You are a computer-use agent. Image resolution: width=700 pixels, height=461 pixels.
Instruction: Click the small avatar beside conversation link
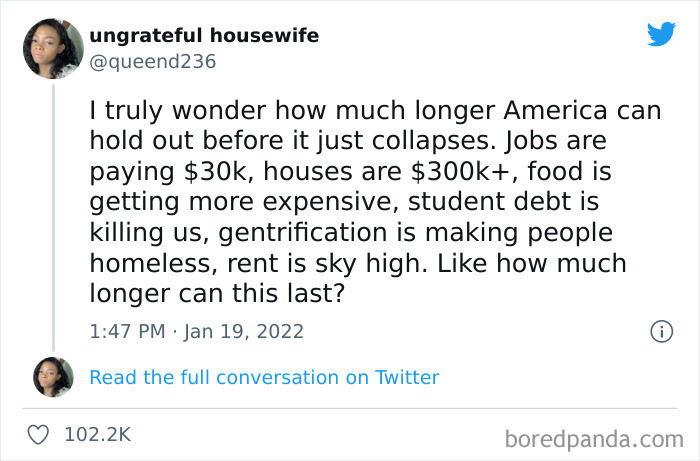click(x=52, y=377)
